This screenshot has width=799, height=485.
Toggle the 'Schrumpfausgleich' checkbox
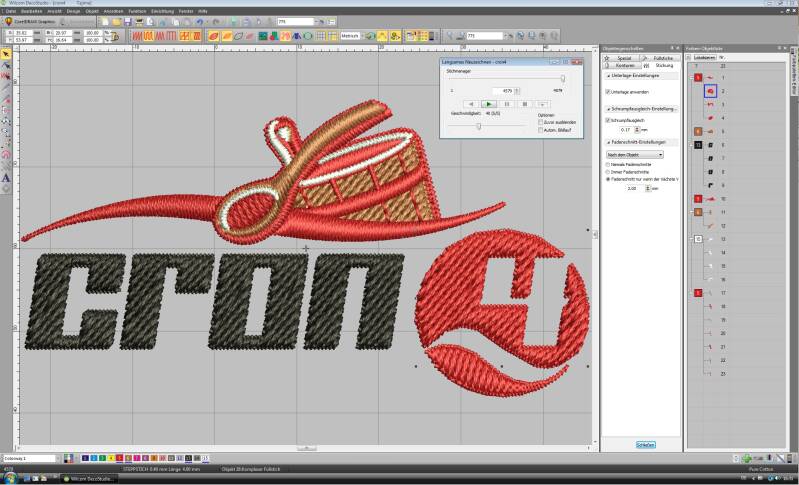click(608, 120)
